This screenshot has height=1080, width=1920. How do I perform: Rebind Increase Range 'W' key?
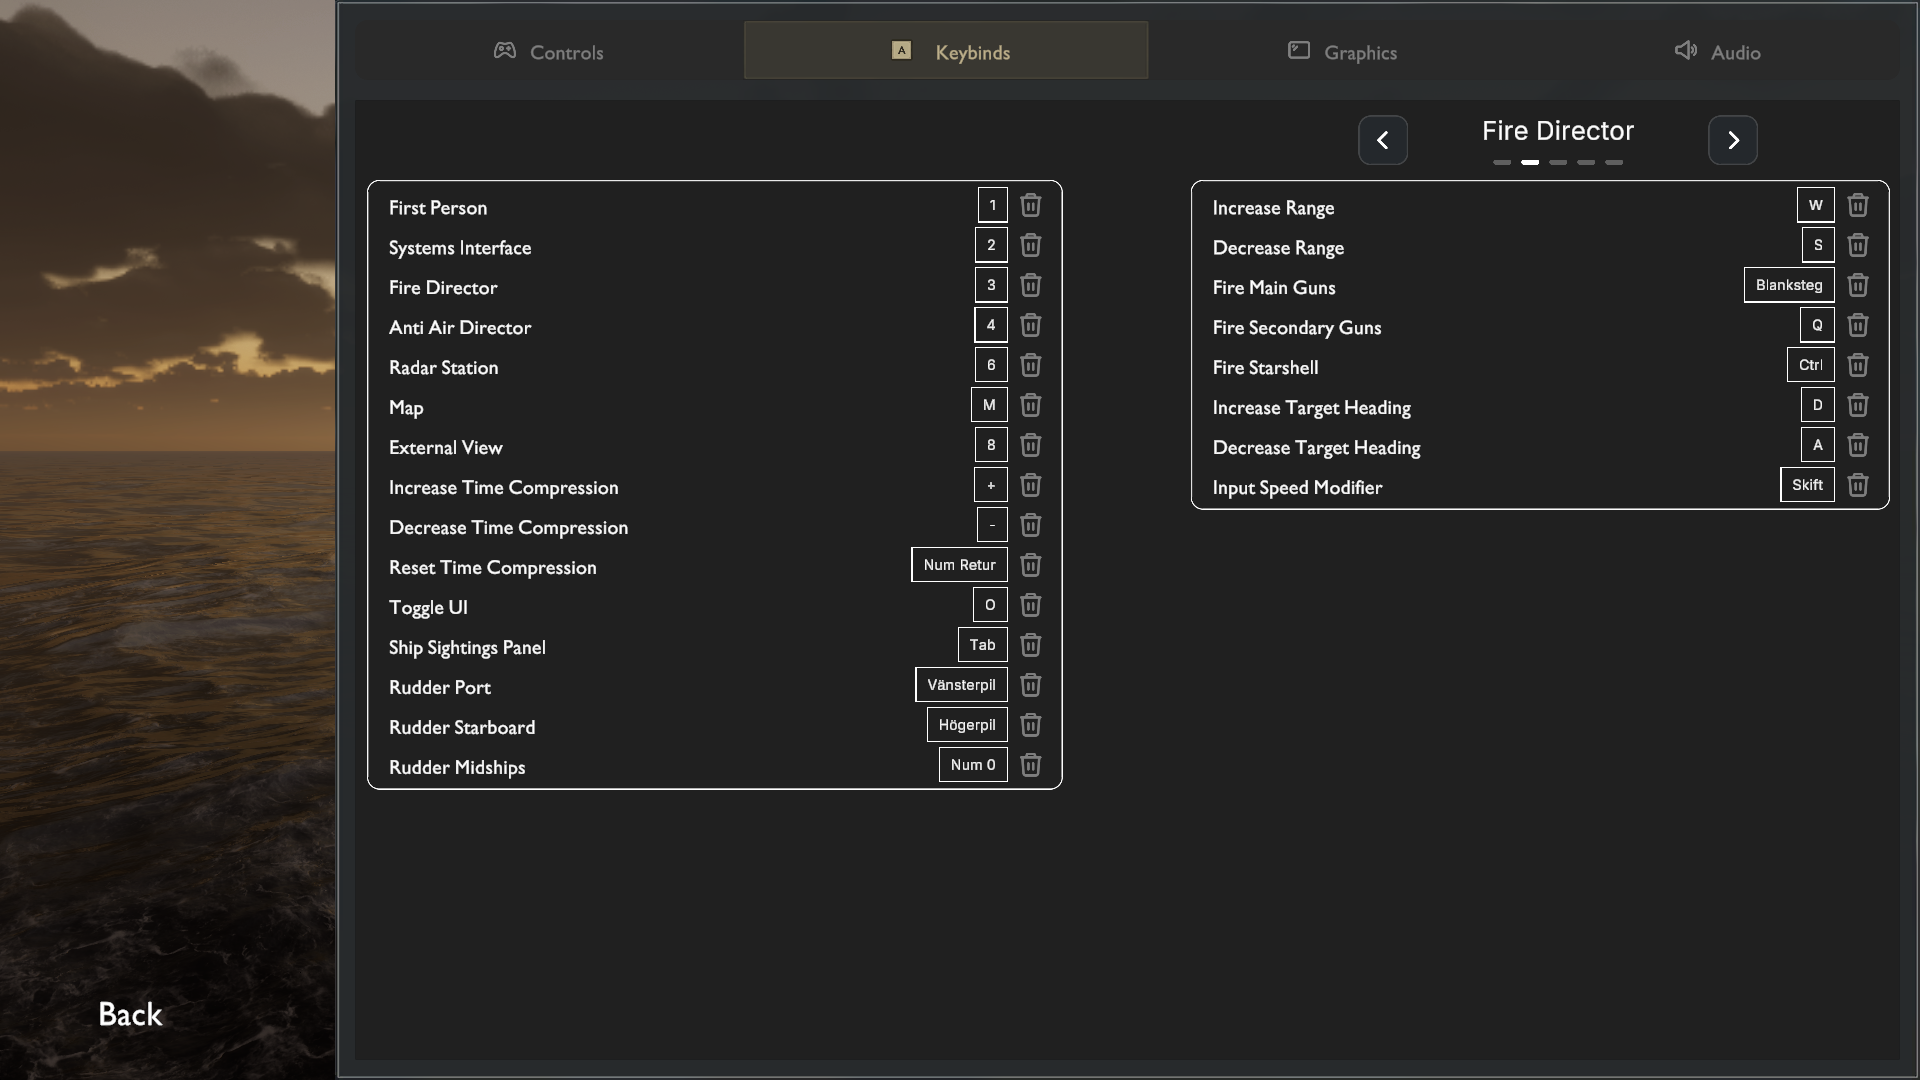pyautogui.click(x=1815, y=205)
